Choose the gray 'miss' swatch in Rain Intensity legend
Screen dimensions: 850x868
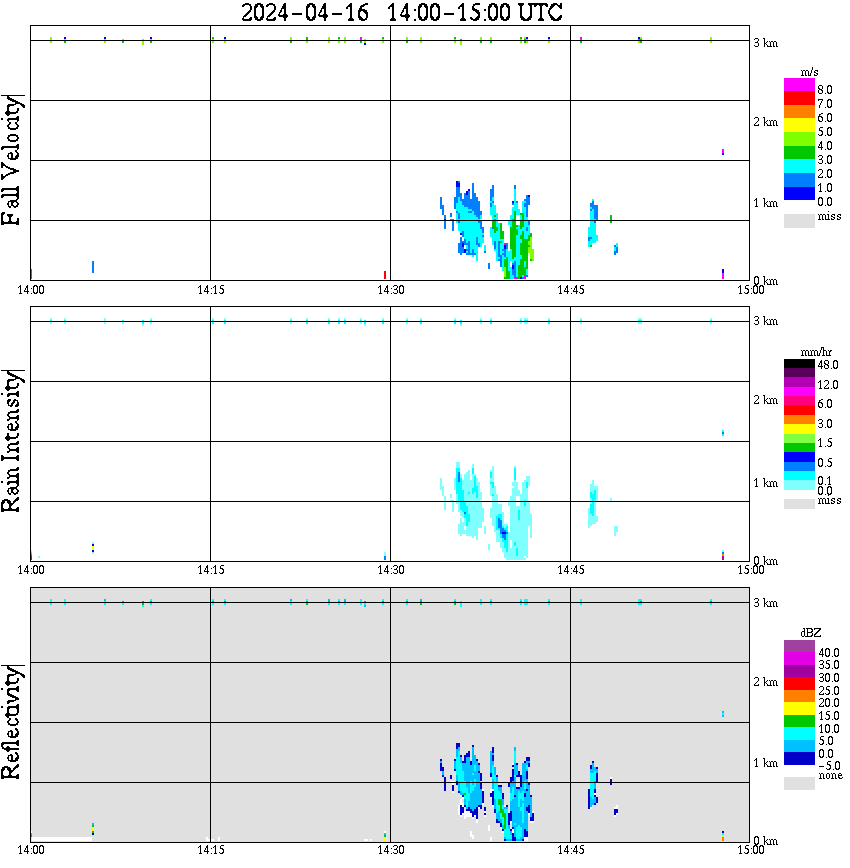799,504
